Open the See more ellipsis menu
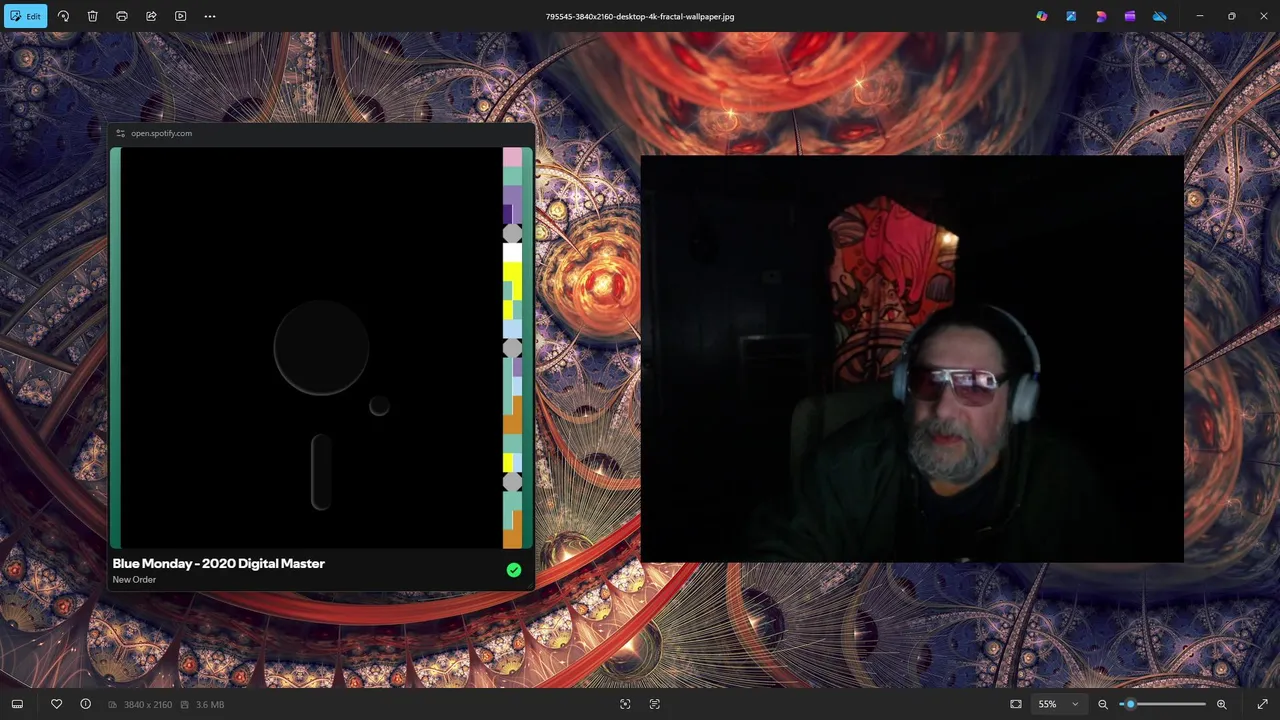 210,16
